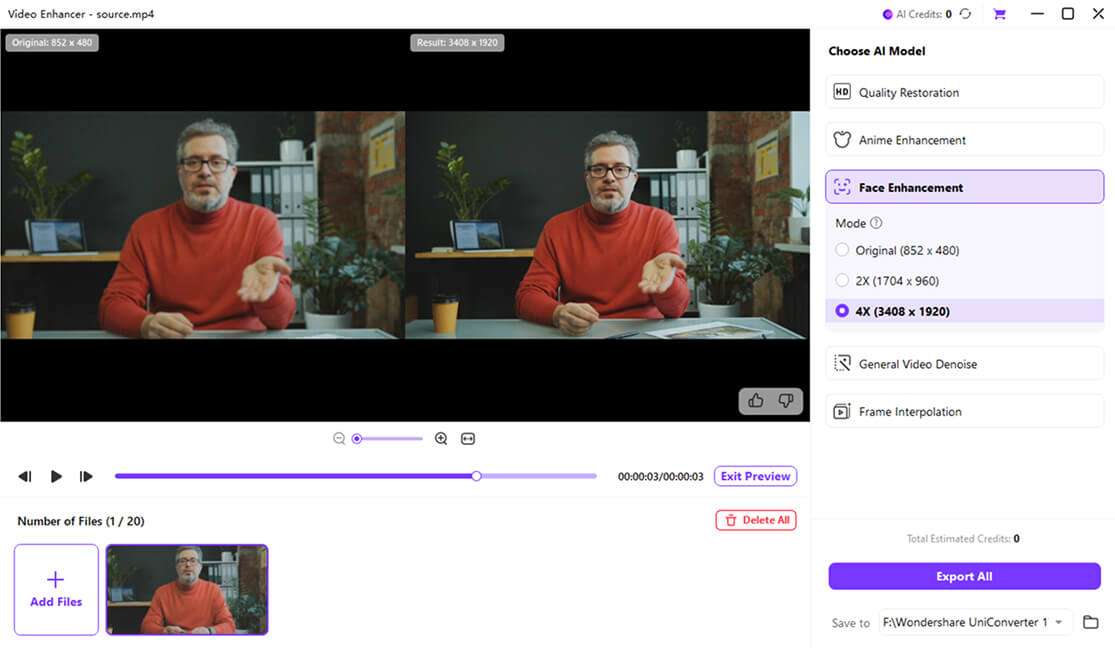This screenshot has width=1115, height=649.
Task: Export All enhanced videos
Action: coord(963,576)
